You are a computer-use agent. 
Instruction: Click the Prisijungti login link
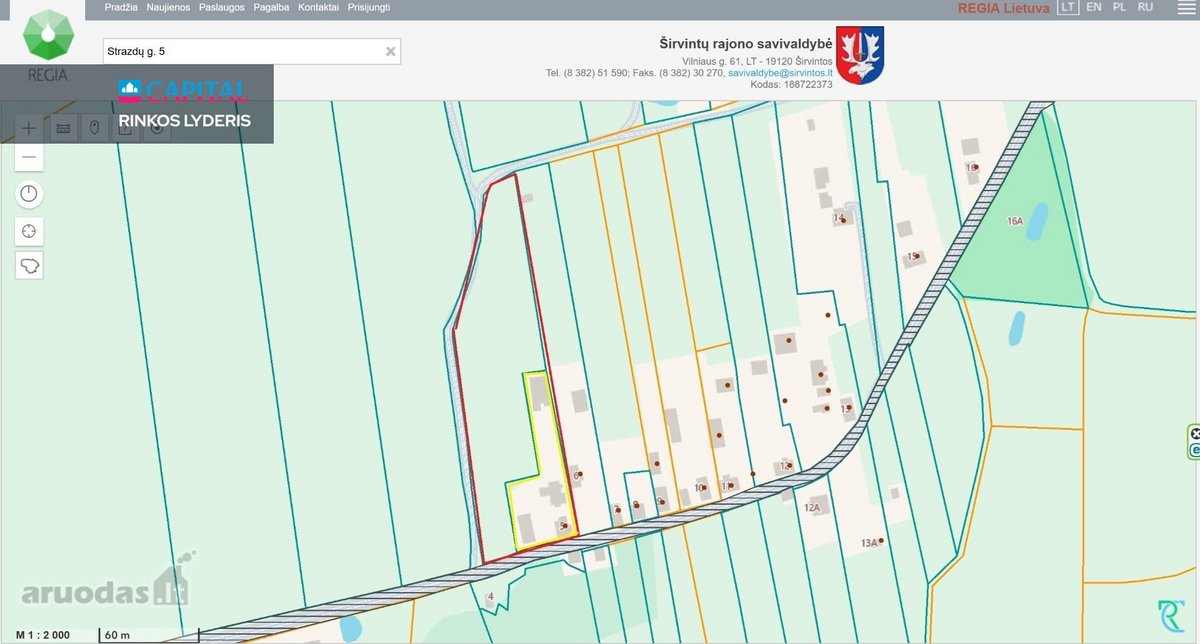[x=369, y=7]
